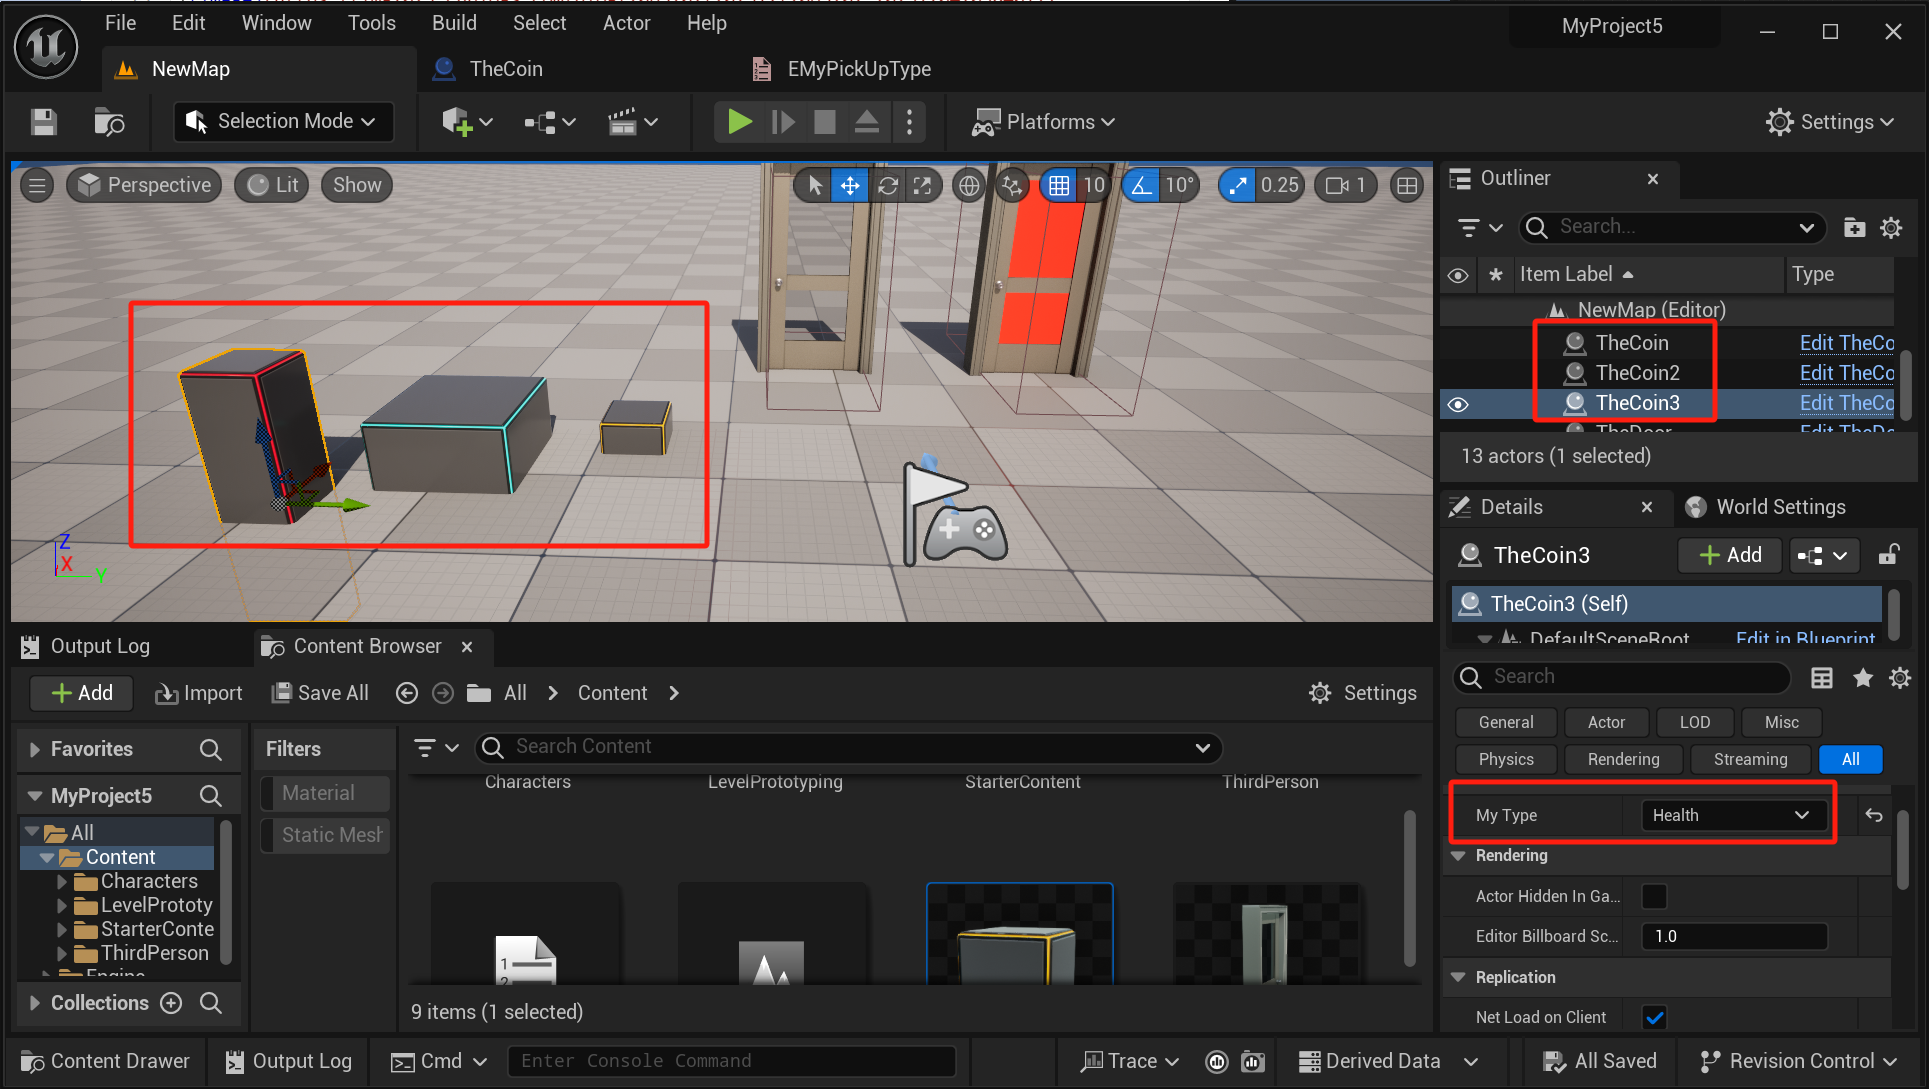Toggle grid snapping in viewport

pos(1059,185)
